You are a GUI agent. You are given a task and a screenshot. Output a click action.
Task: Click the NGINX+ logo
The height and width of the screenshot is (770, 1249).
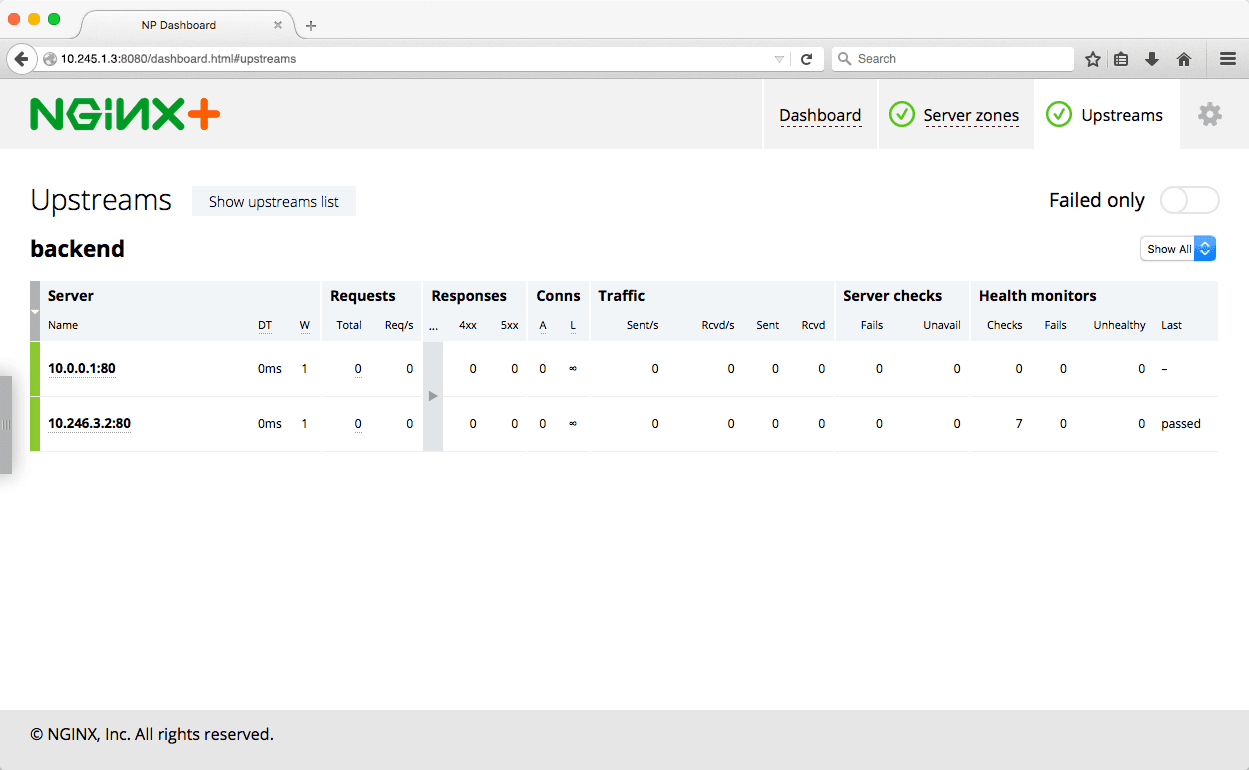pos(124,112)
